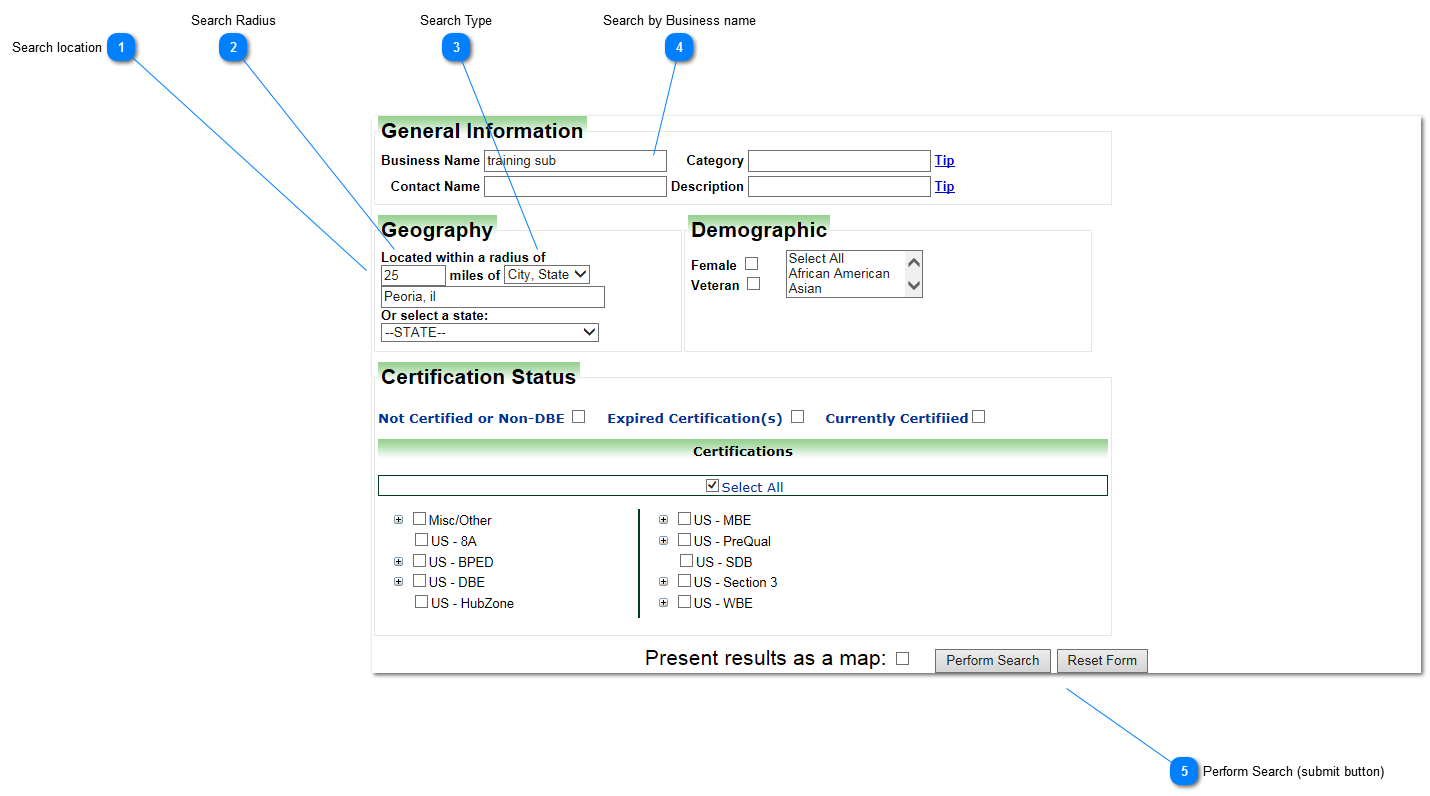Check the US - 8A certification box
Image resolution: width=1430 pixels, height=796 pixels.
[421, 540]
